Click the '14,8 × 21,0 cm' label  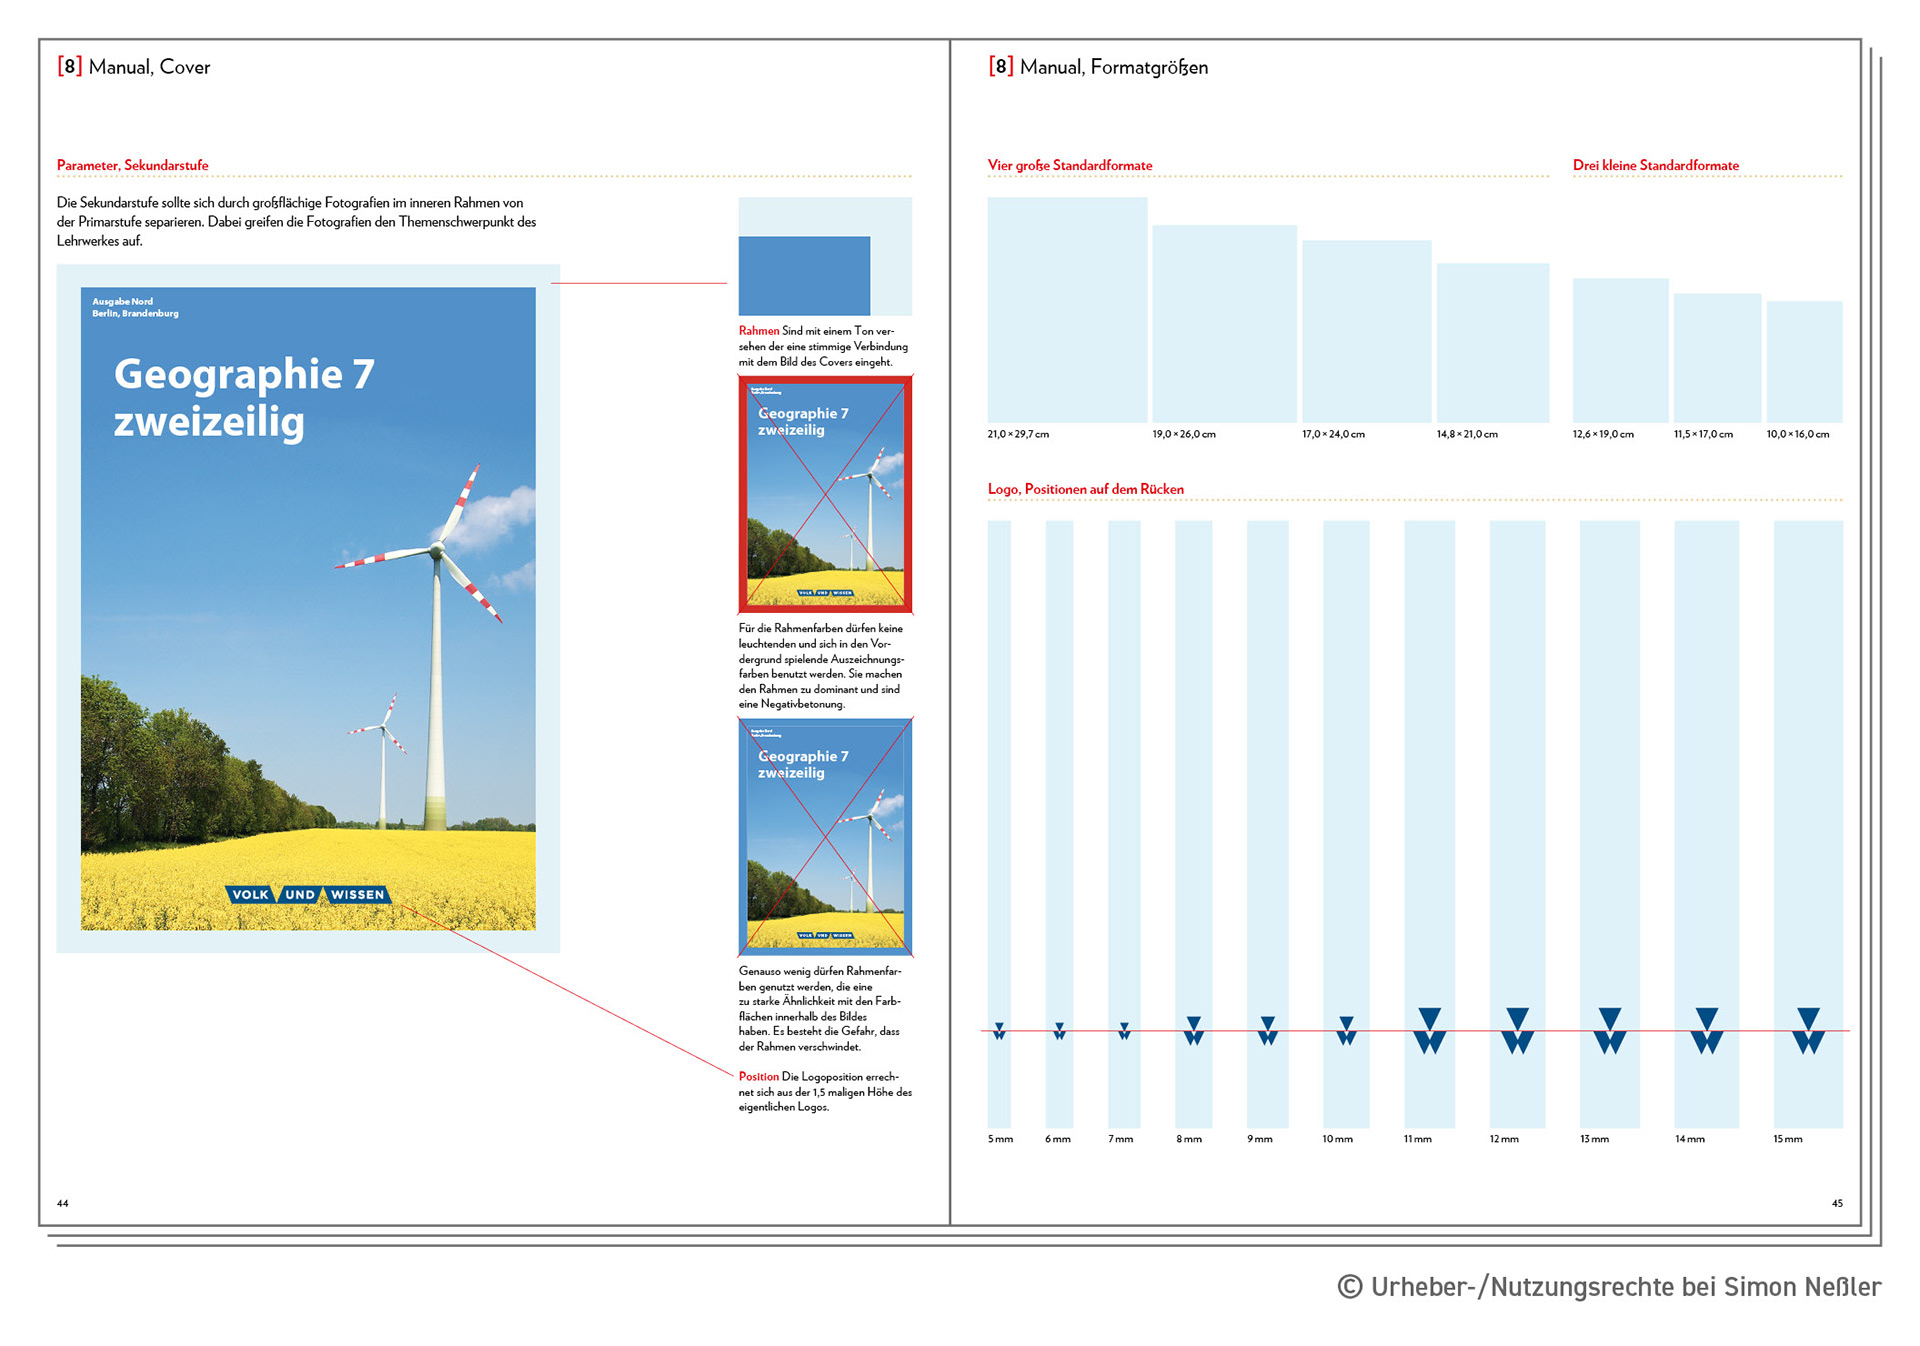tap(1467, 434)
